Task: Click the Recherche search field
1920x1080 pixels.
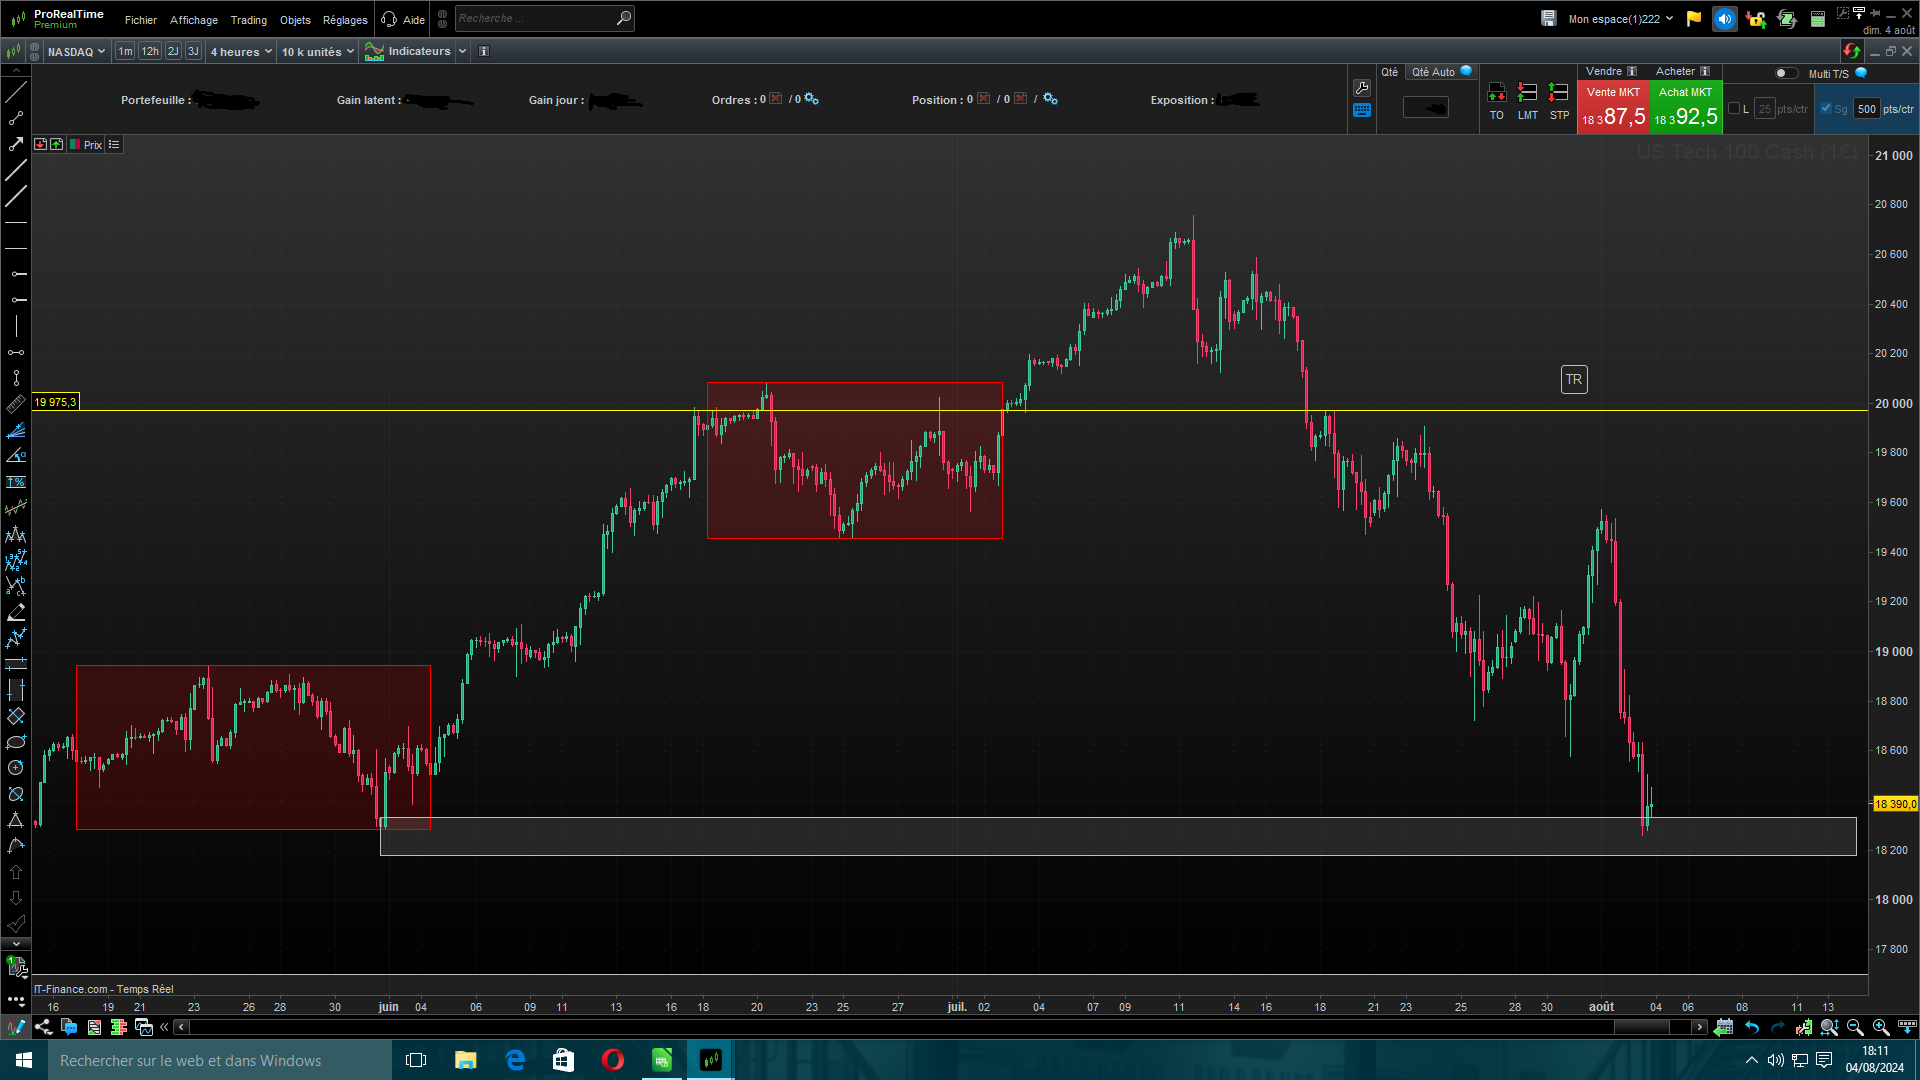Action: pos(535,18)
